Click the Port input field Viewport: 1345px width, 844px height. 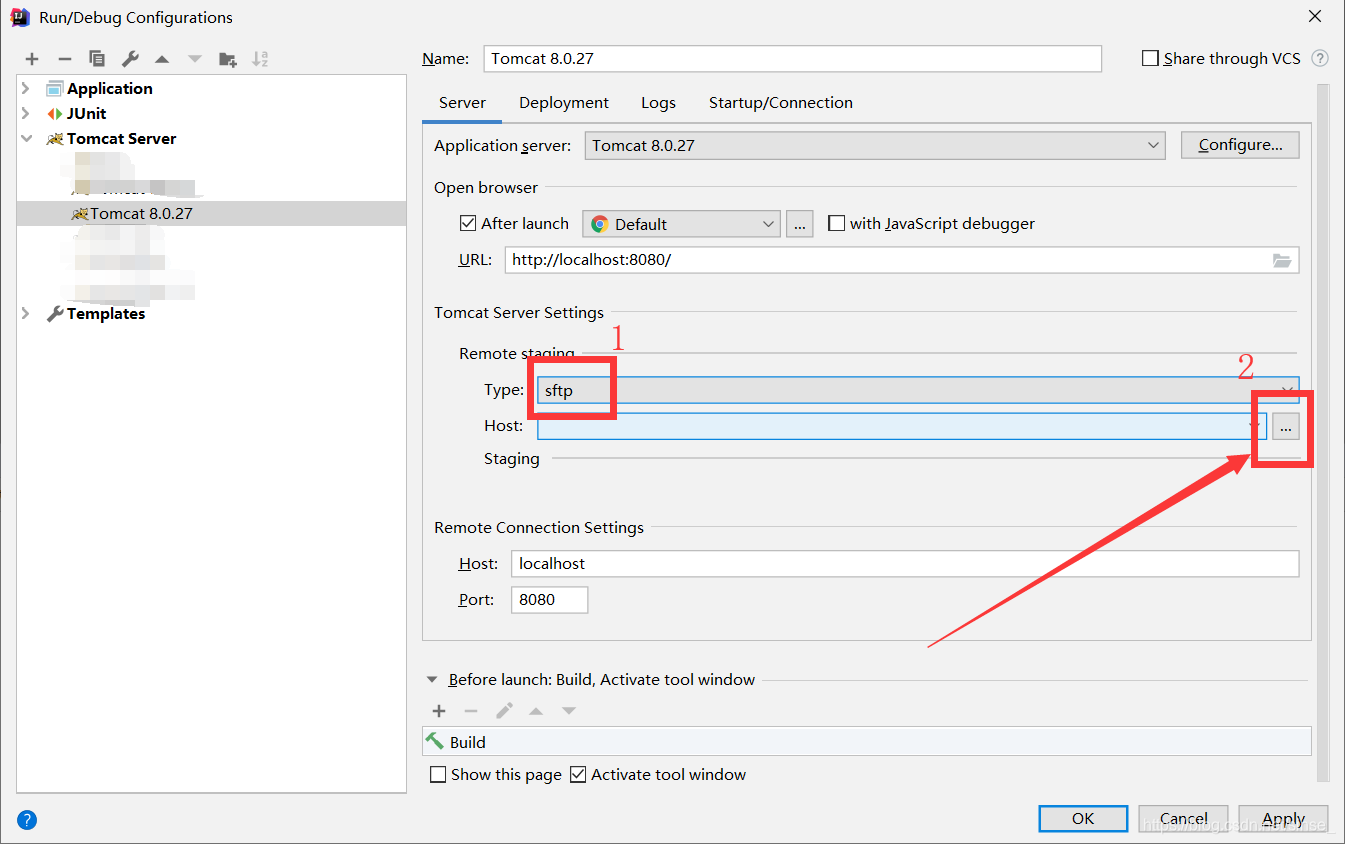tap(549, 600)
